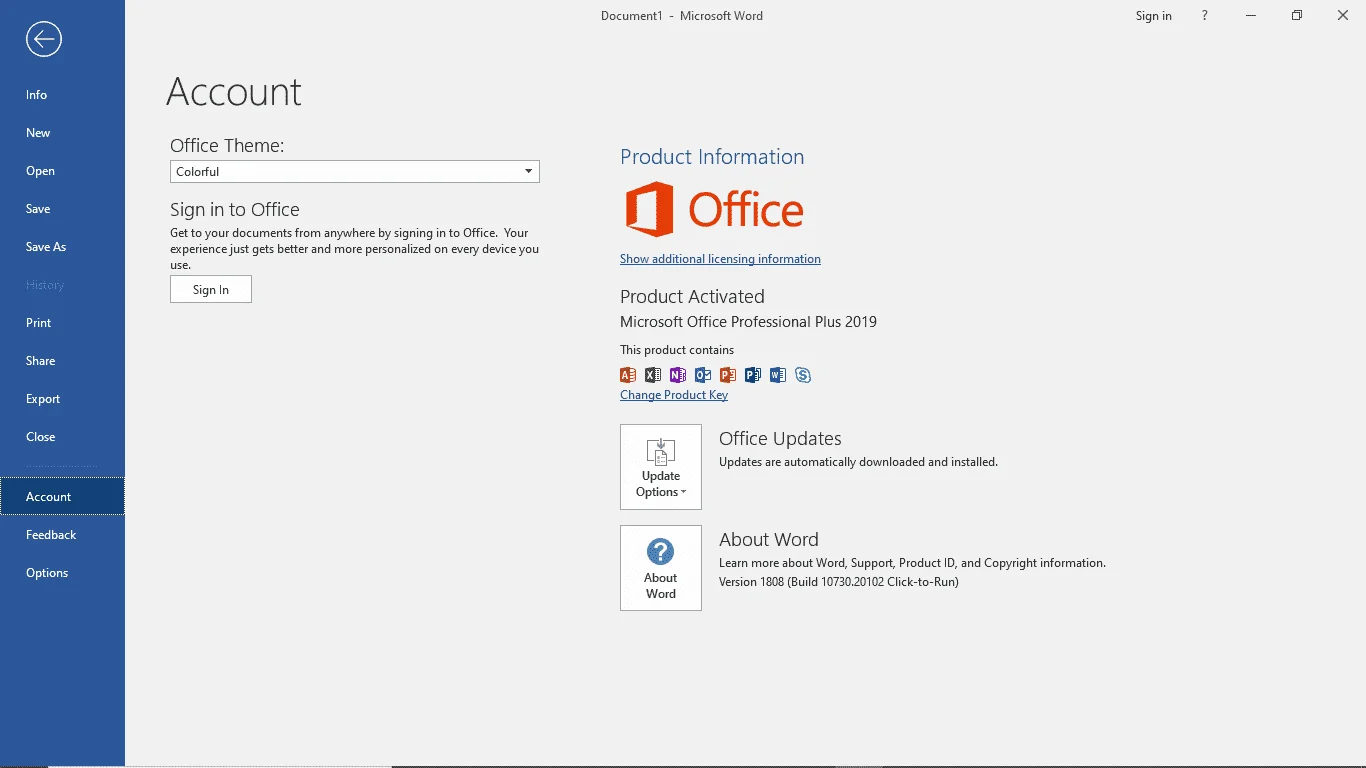1366x768 pixels.
Task: Click Sign in at the title bar
Action: tap(1153, 16)
